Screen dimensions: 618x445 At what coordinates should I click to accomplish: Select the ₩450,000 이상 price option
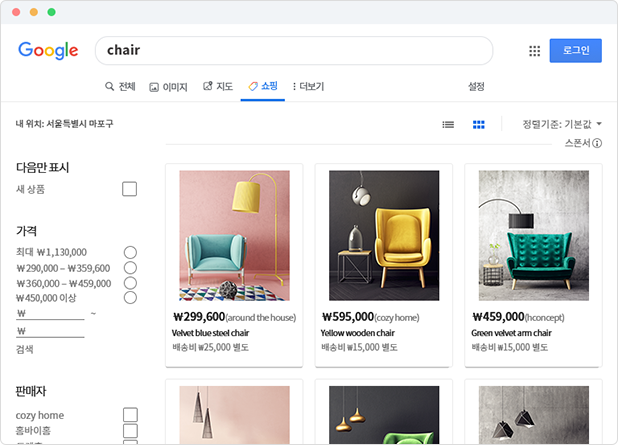pos(130,298)
